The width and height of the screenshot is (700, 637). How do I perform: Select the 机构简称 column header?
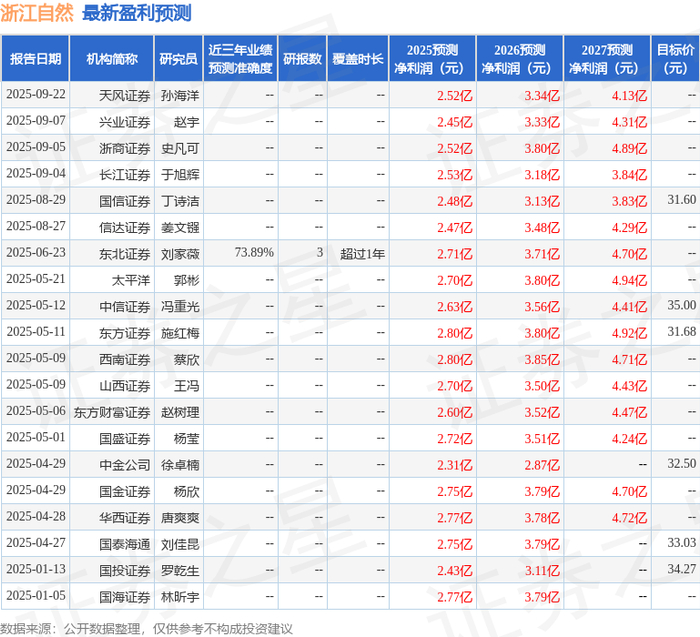coord(112,59)
